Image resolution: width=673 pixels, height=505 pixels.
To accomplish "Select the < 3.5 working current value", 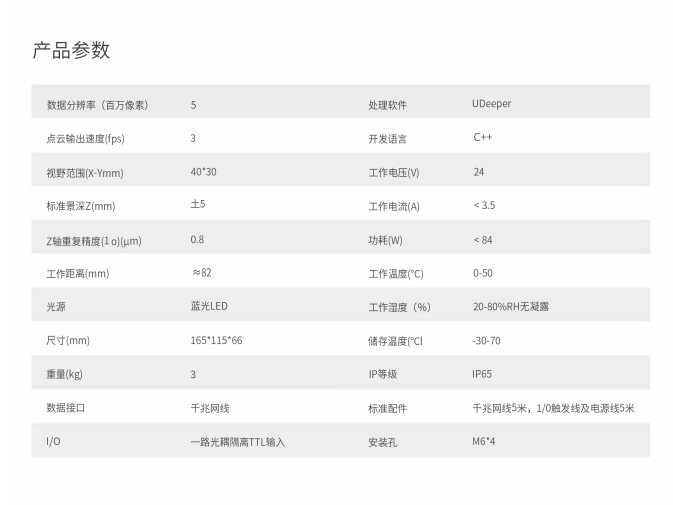I will 484,206.
